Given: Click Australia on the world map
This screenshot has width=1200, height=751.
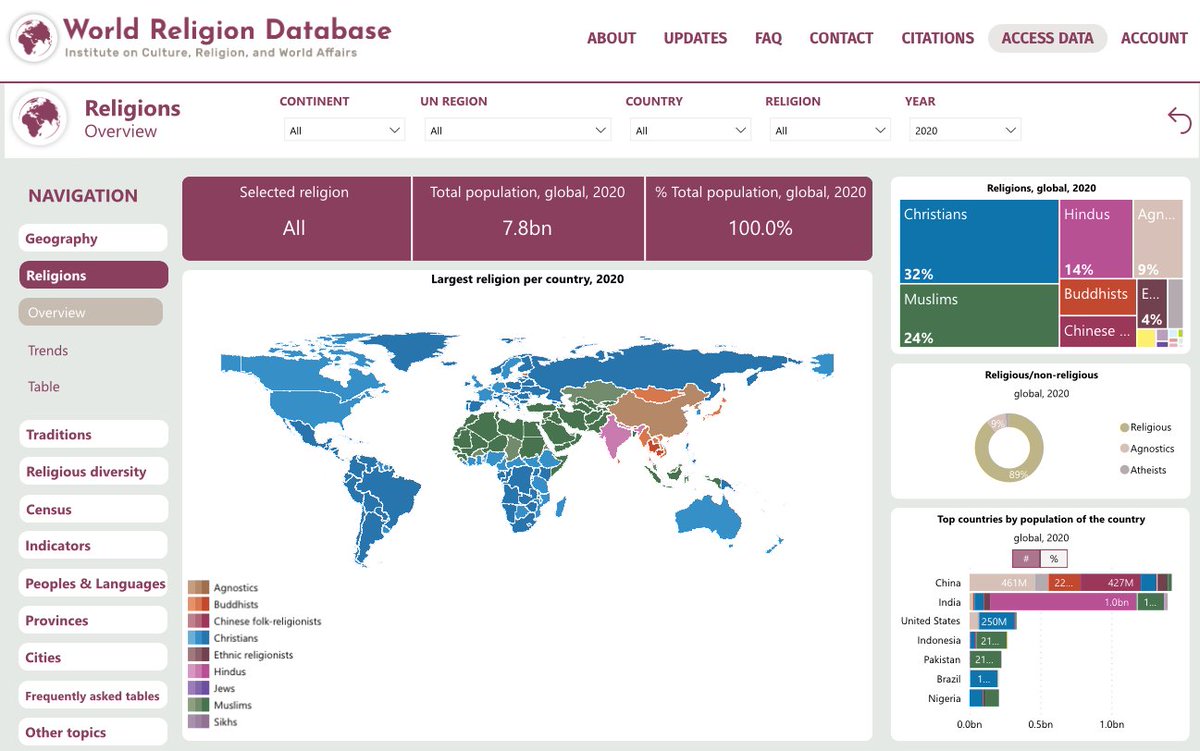Looking at the screenshot, I should (x=708, y=519).
